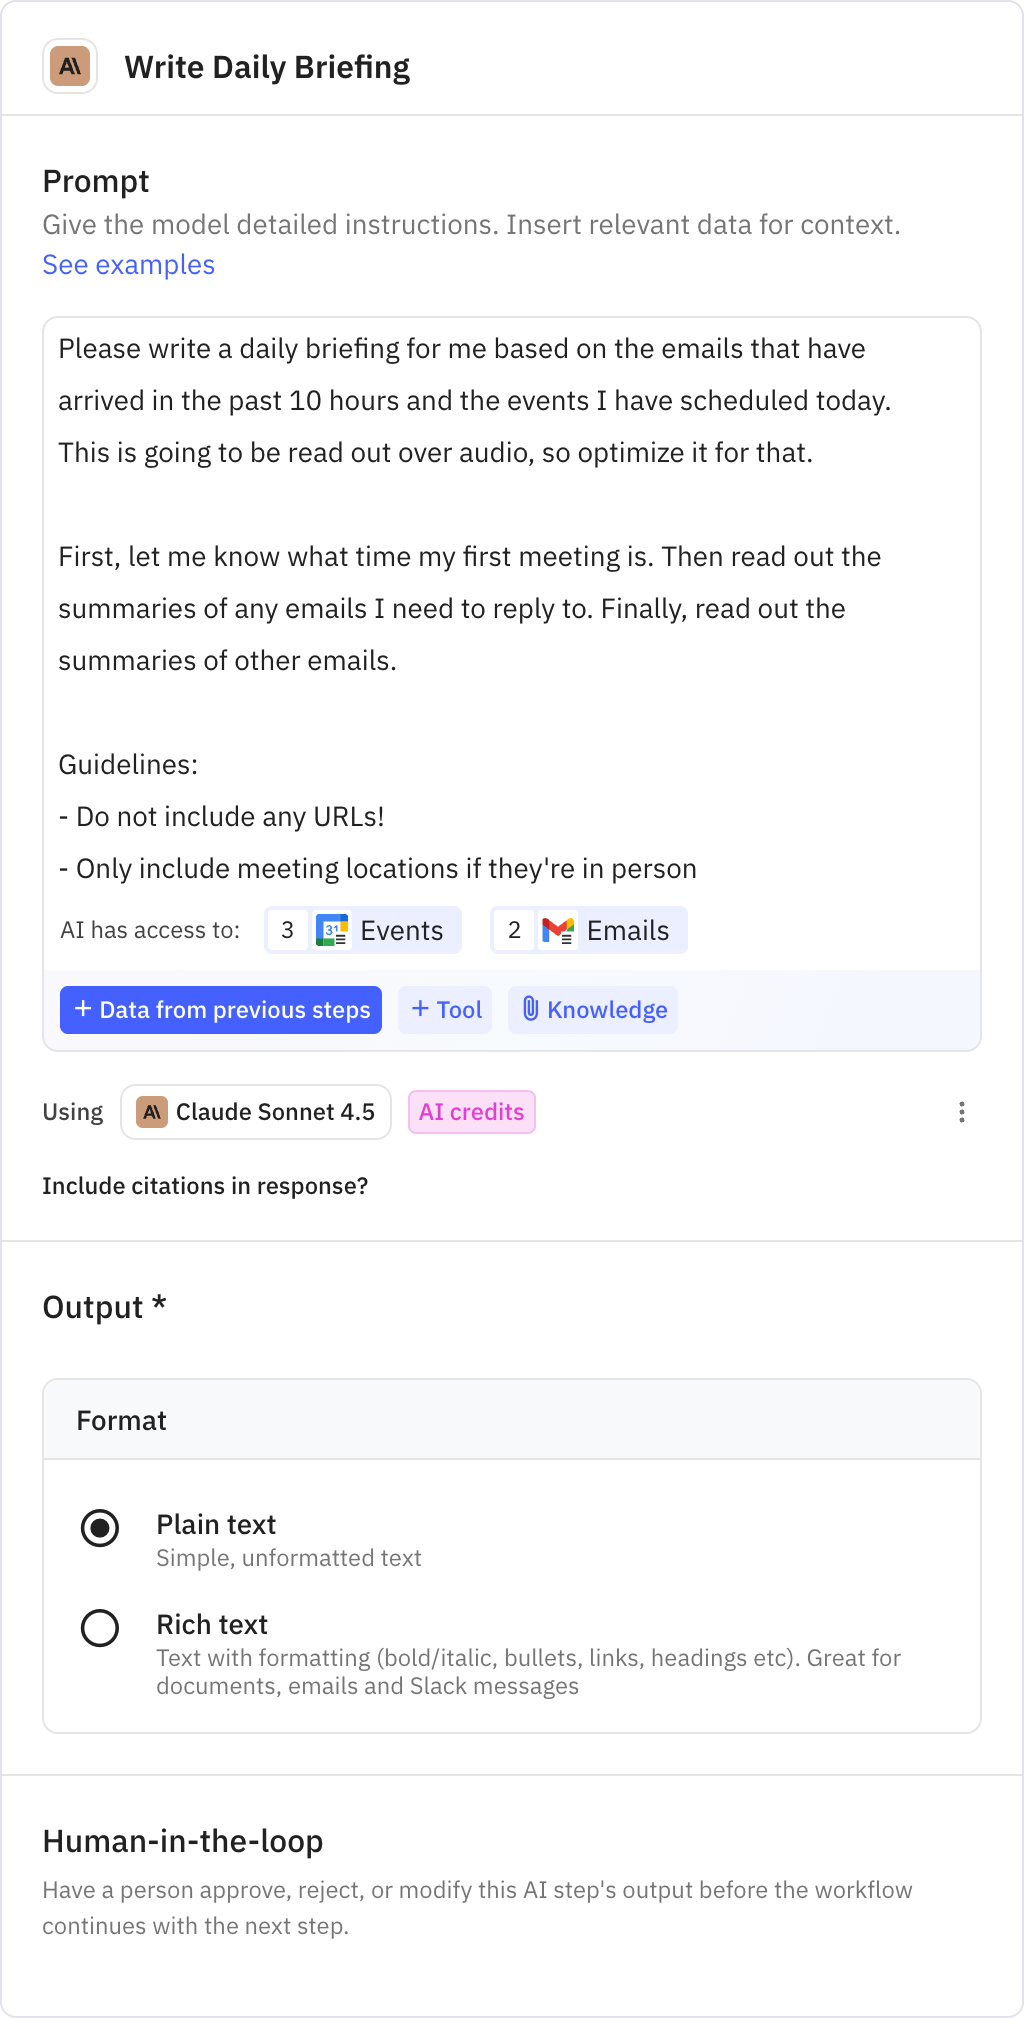Click the 3 Events data chip count
Image resolution: width=1024 pixels, height=2018 pixels.
tap(288, 930)
